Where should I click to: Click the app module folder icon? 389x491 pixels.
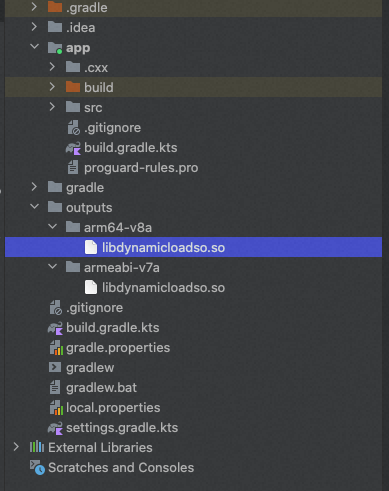[55, 48]
